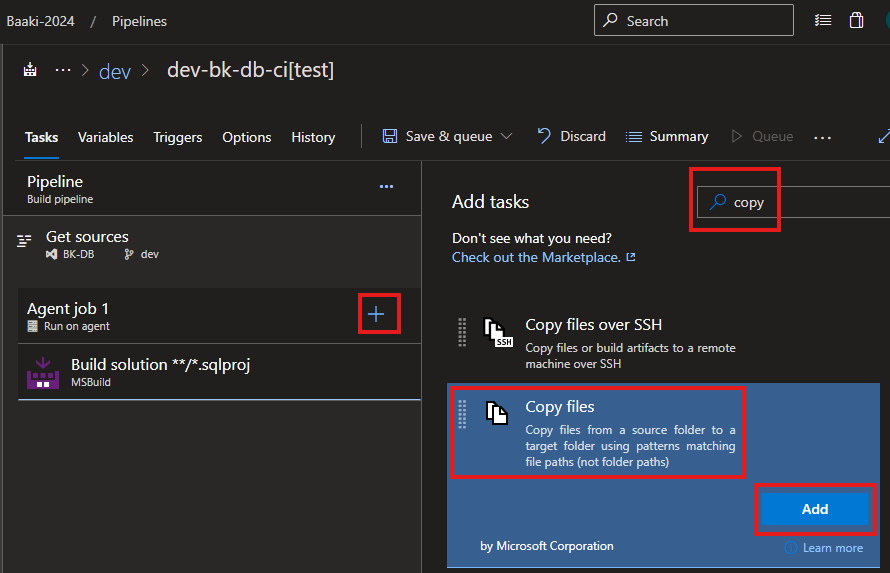This screenshot has height=573, width=890.
Task: Open the pipeline Summary
Action: click(x=667, y=137)
